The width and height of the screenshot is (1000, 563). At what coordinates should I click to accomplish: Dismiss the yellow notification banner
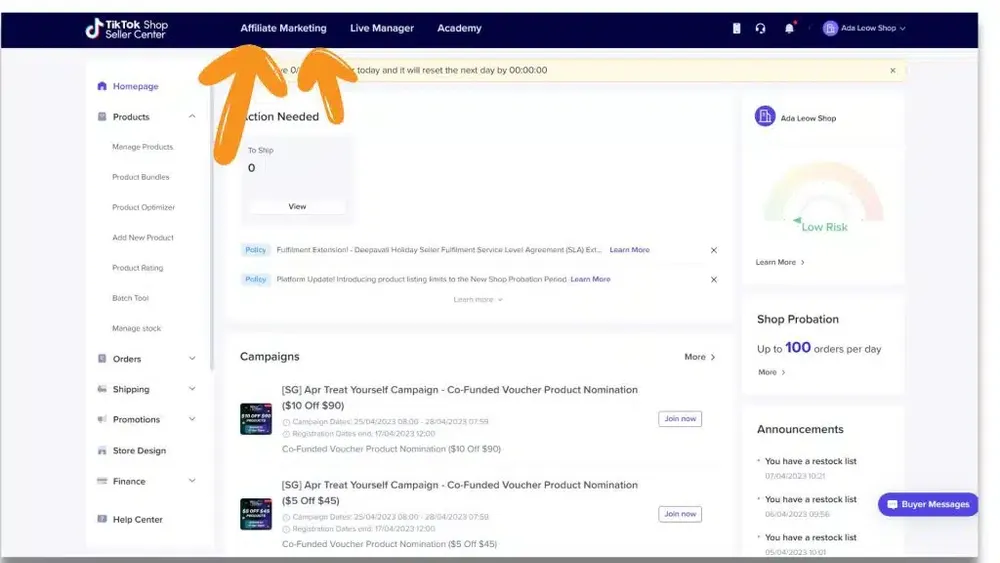pyautogui.click(x=893, y=70)
